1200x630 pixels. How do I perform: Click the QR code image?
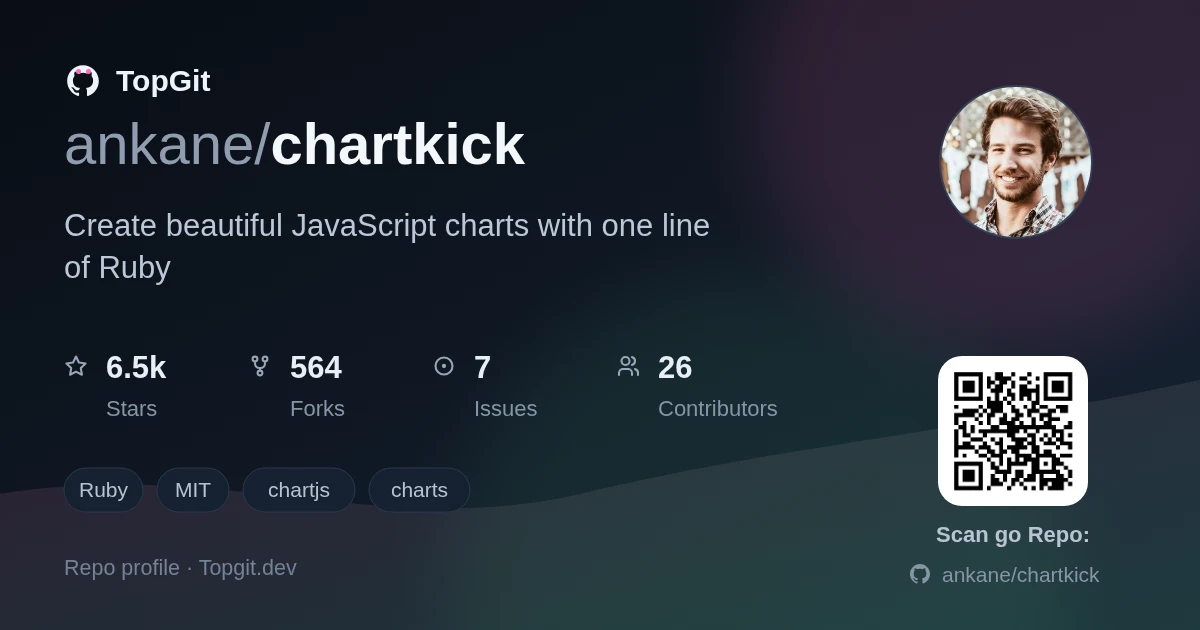(1013, 431)
